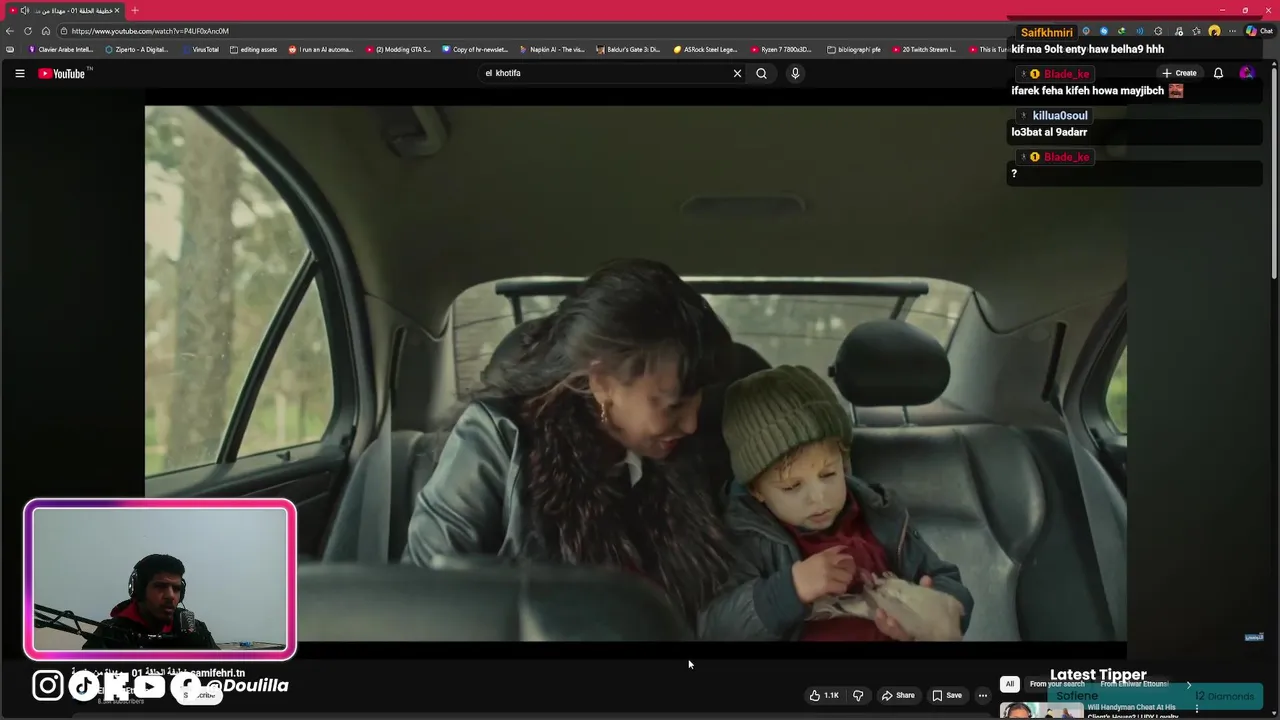Open the YouTube Create menu
The width and height of the screenshot is (1280, 720).
(1180, 73)
